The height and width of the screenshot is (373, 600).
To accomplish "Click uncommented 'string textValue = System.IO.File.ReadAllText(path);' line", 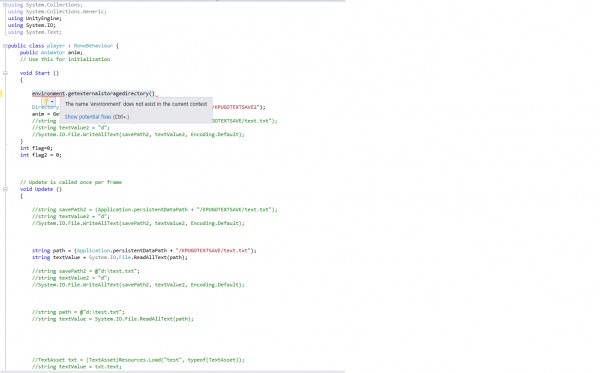I will (110, 257).
